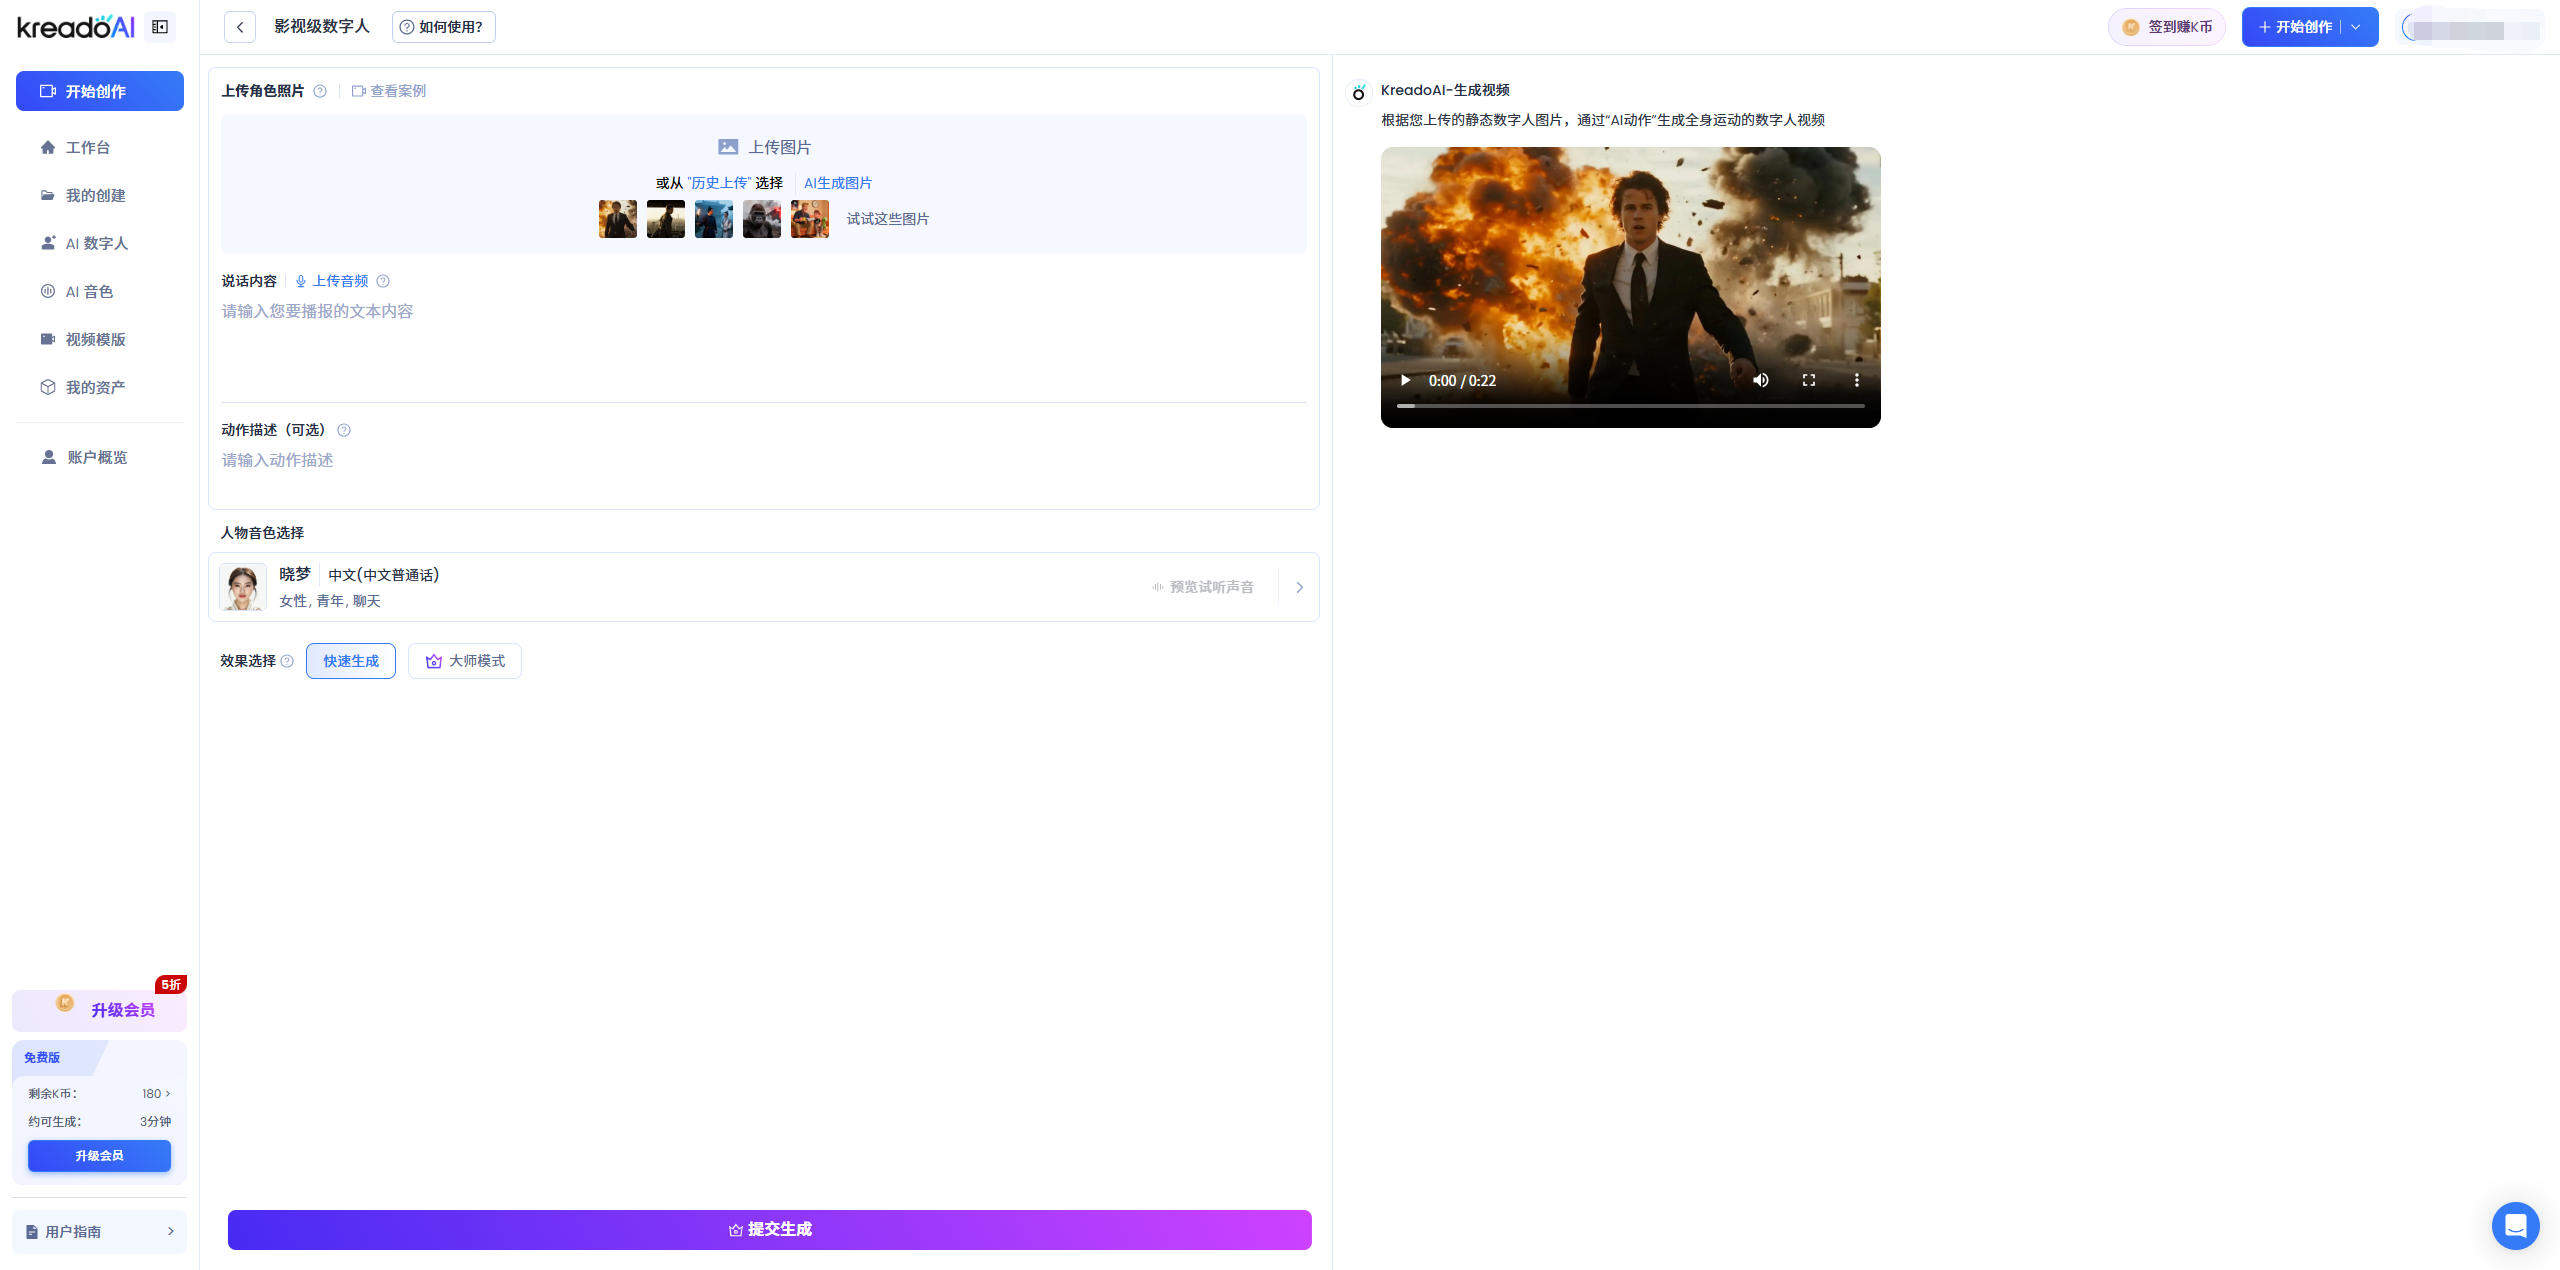
Task: Open AI 音色 in the sidebar
Action: (89, 291)
